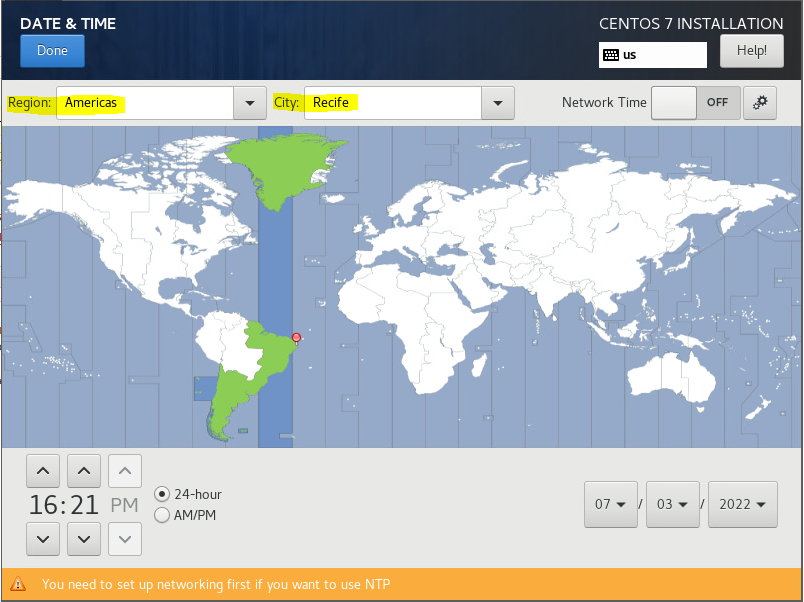Image resolution: width=804 pixels, height=602 pixels.
Task: Click the AM/PM down arrow
Action: pos(124,539)
